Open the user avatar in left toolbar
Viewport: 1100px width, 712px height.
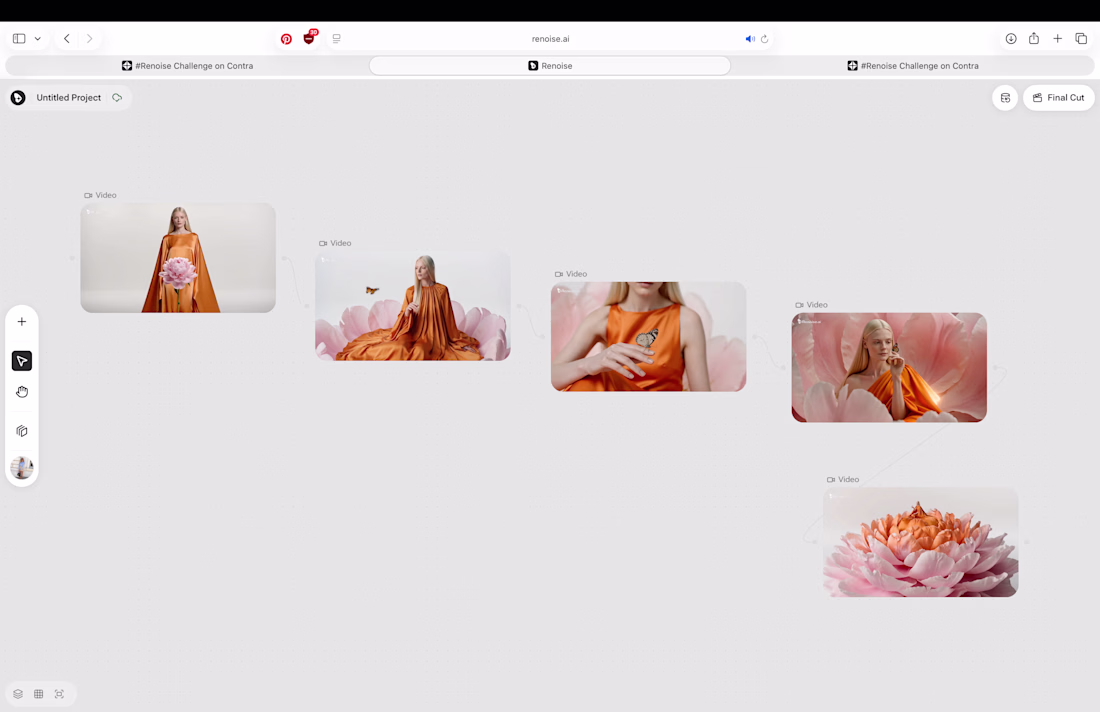point(22,467)
